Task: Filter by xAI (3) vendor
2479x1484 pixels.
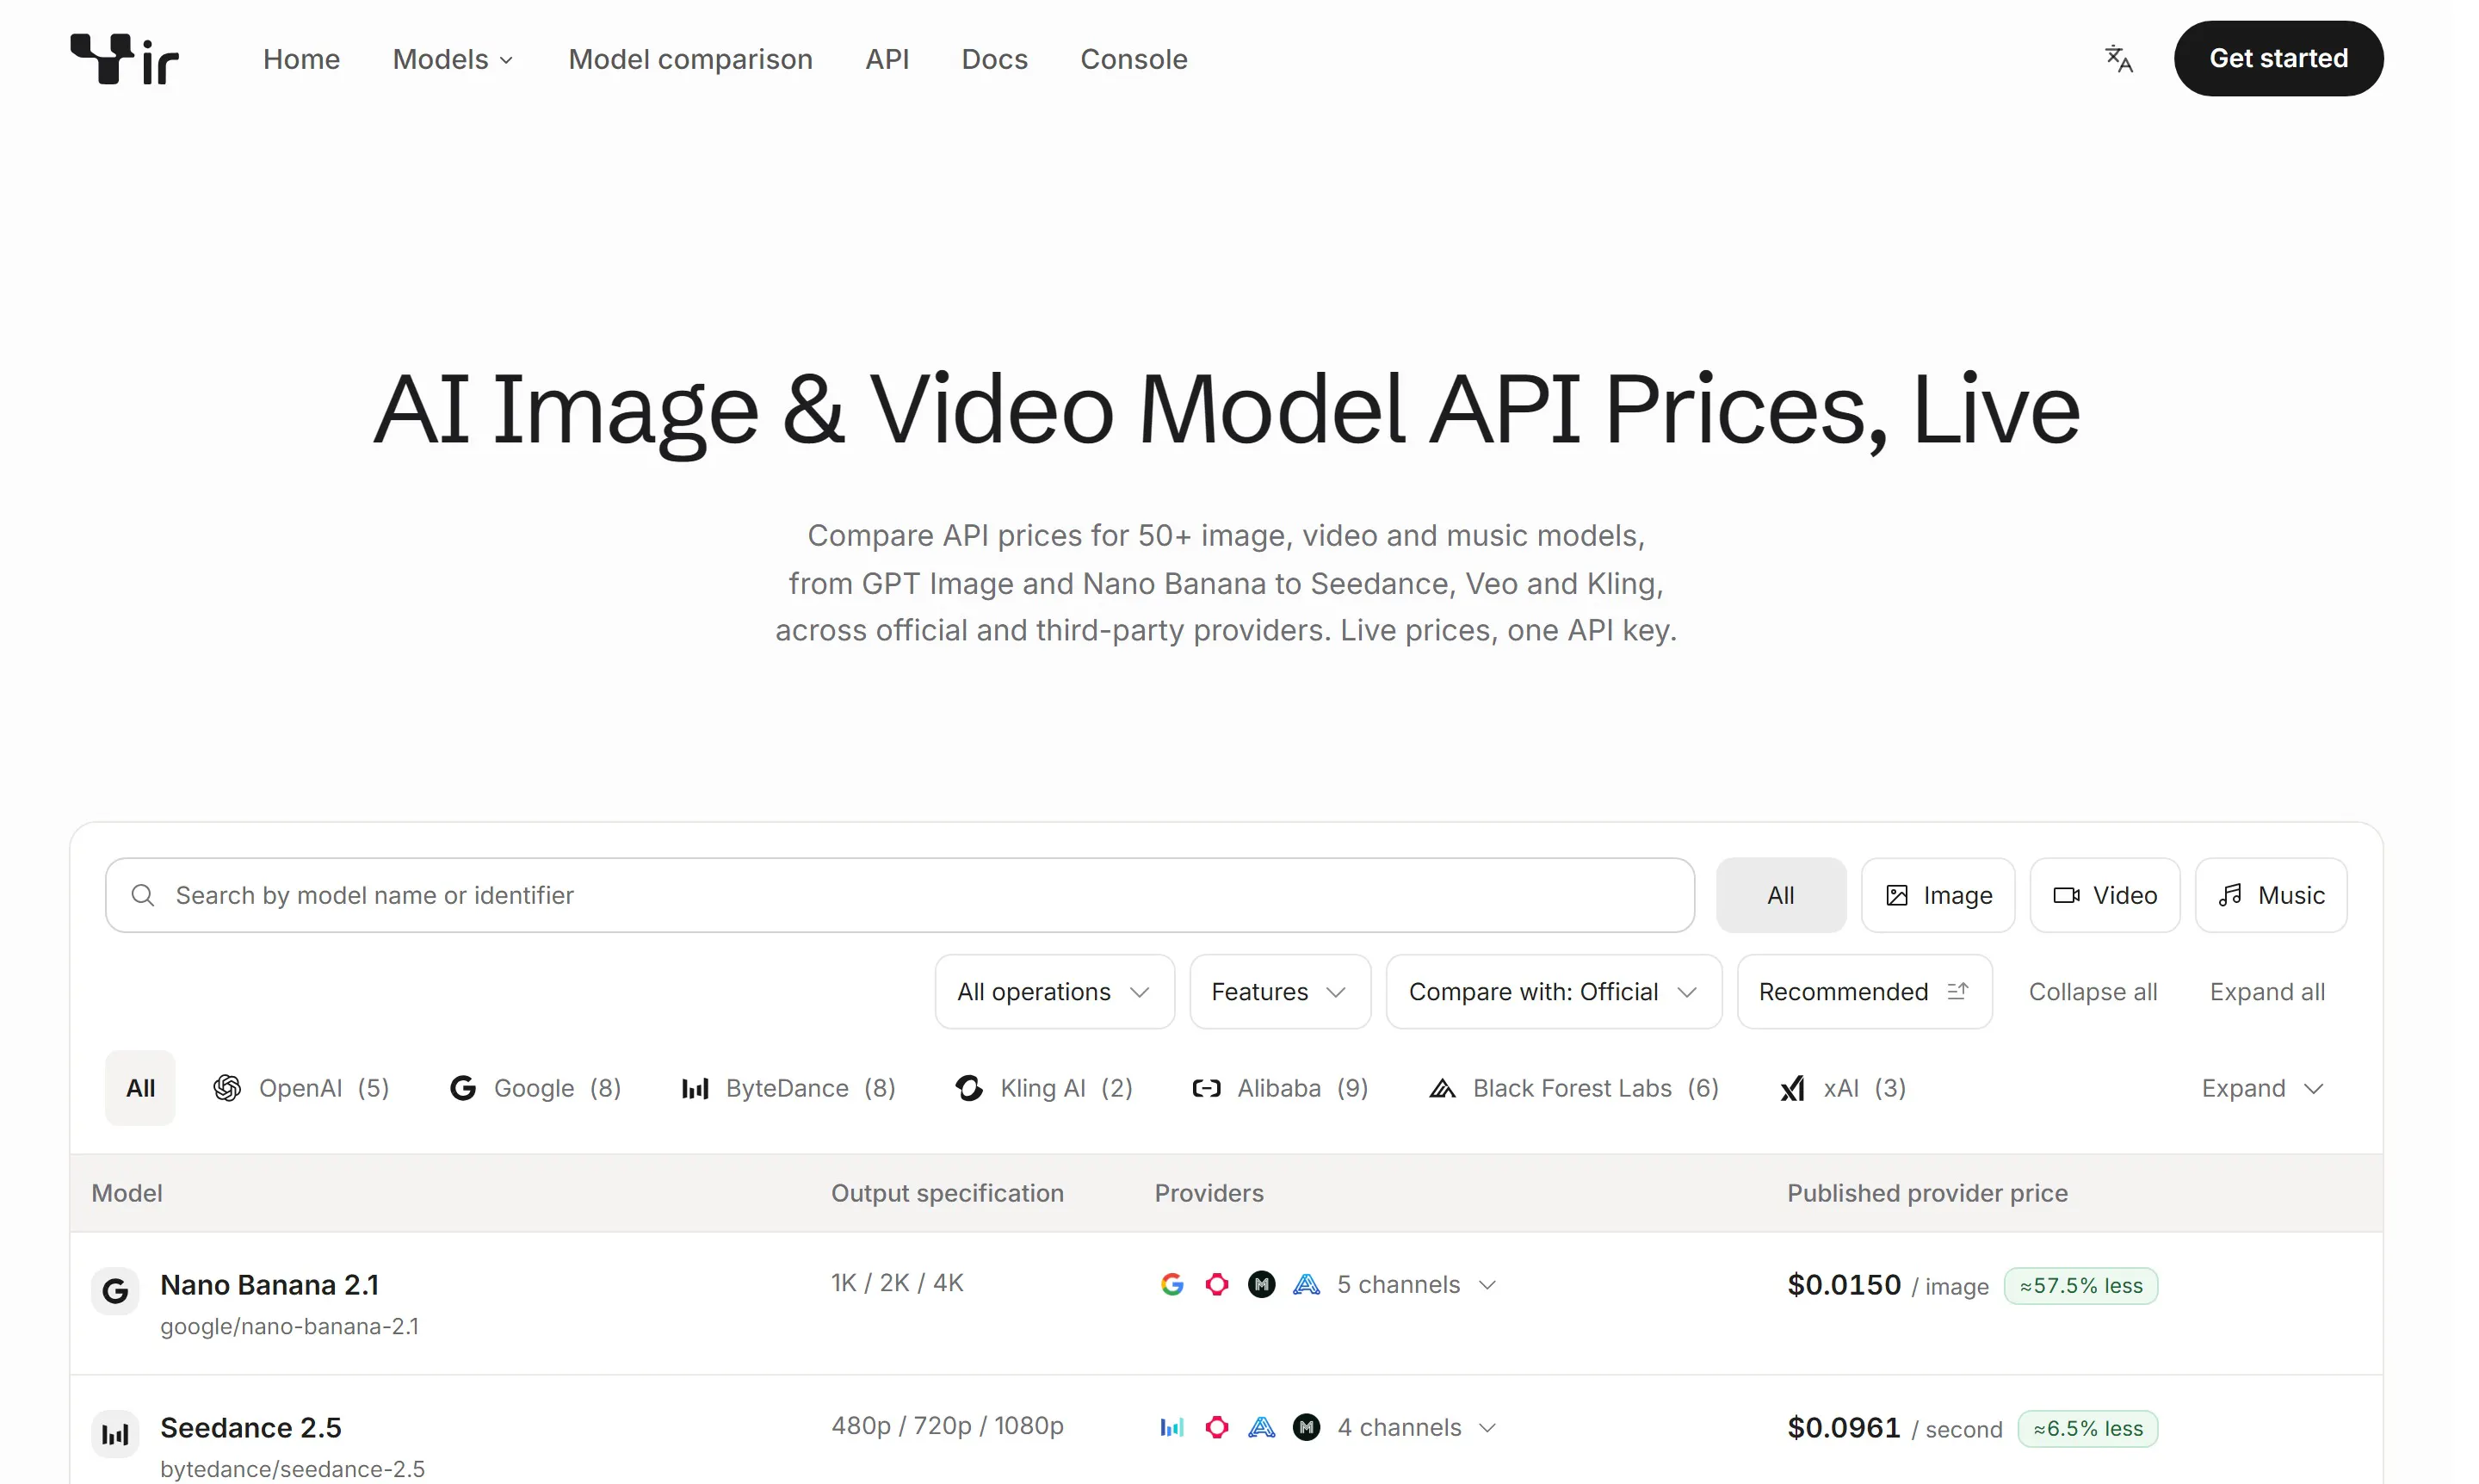Action: [x=1843, y=1088]
